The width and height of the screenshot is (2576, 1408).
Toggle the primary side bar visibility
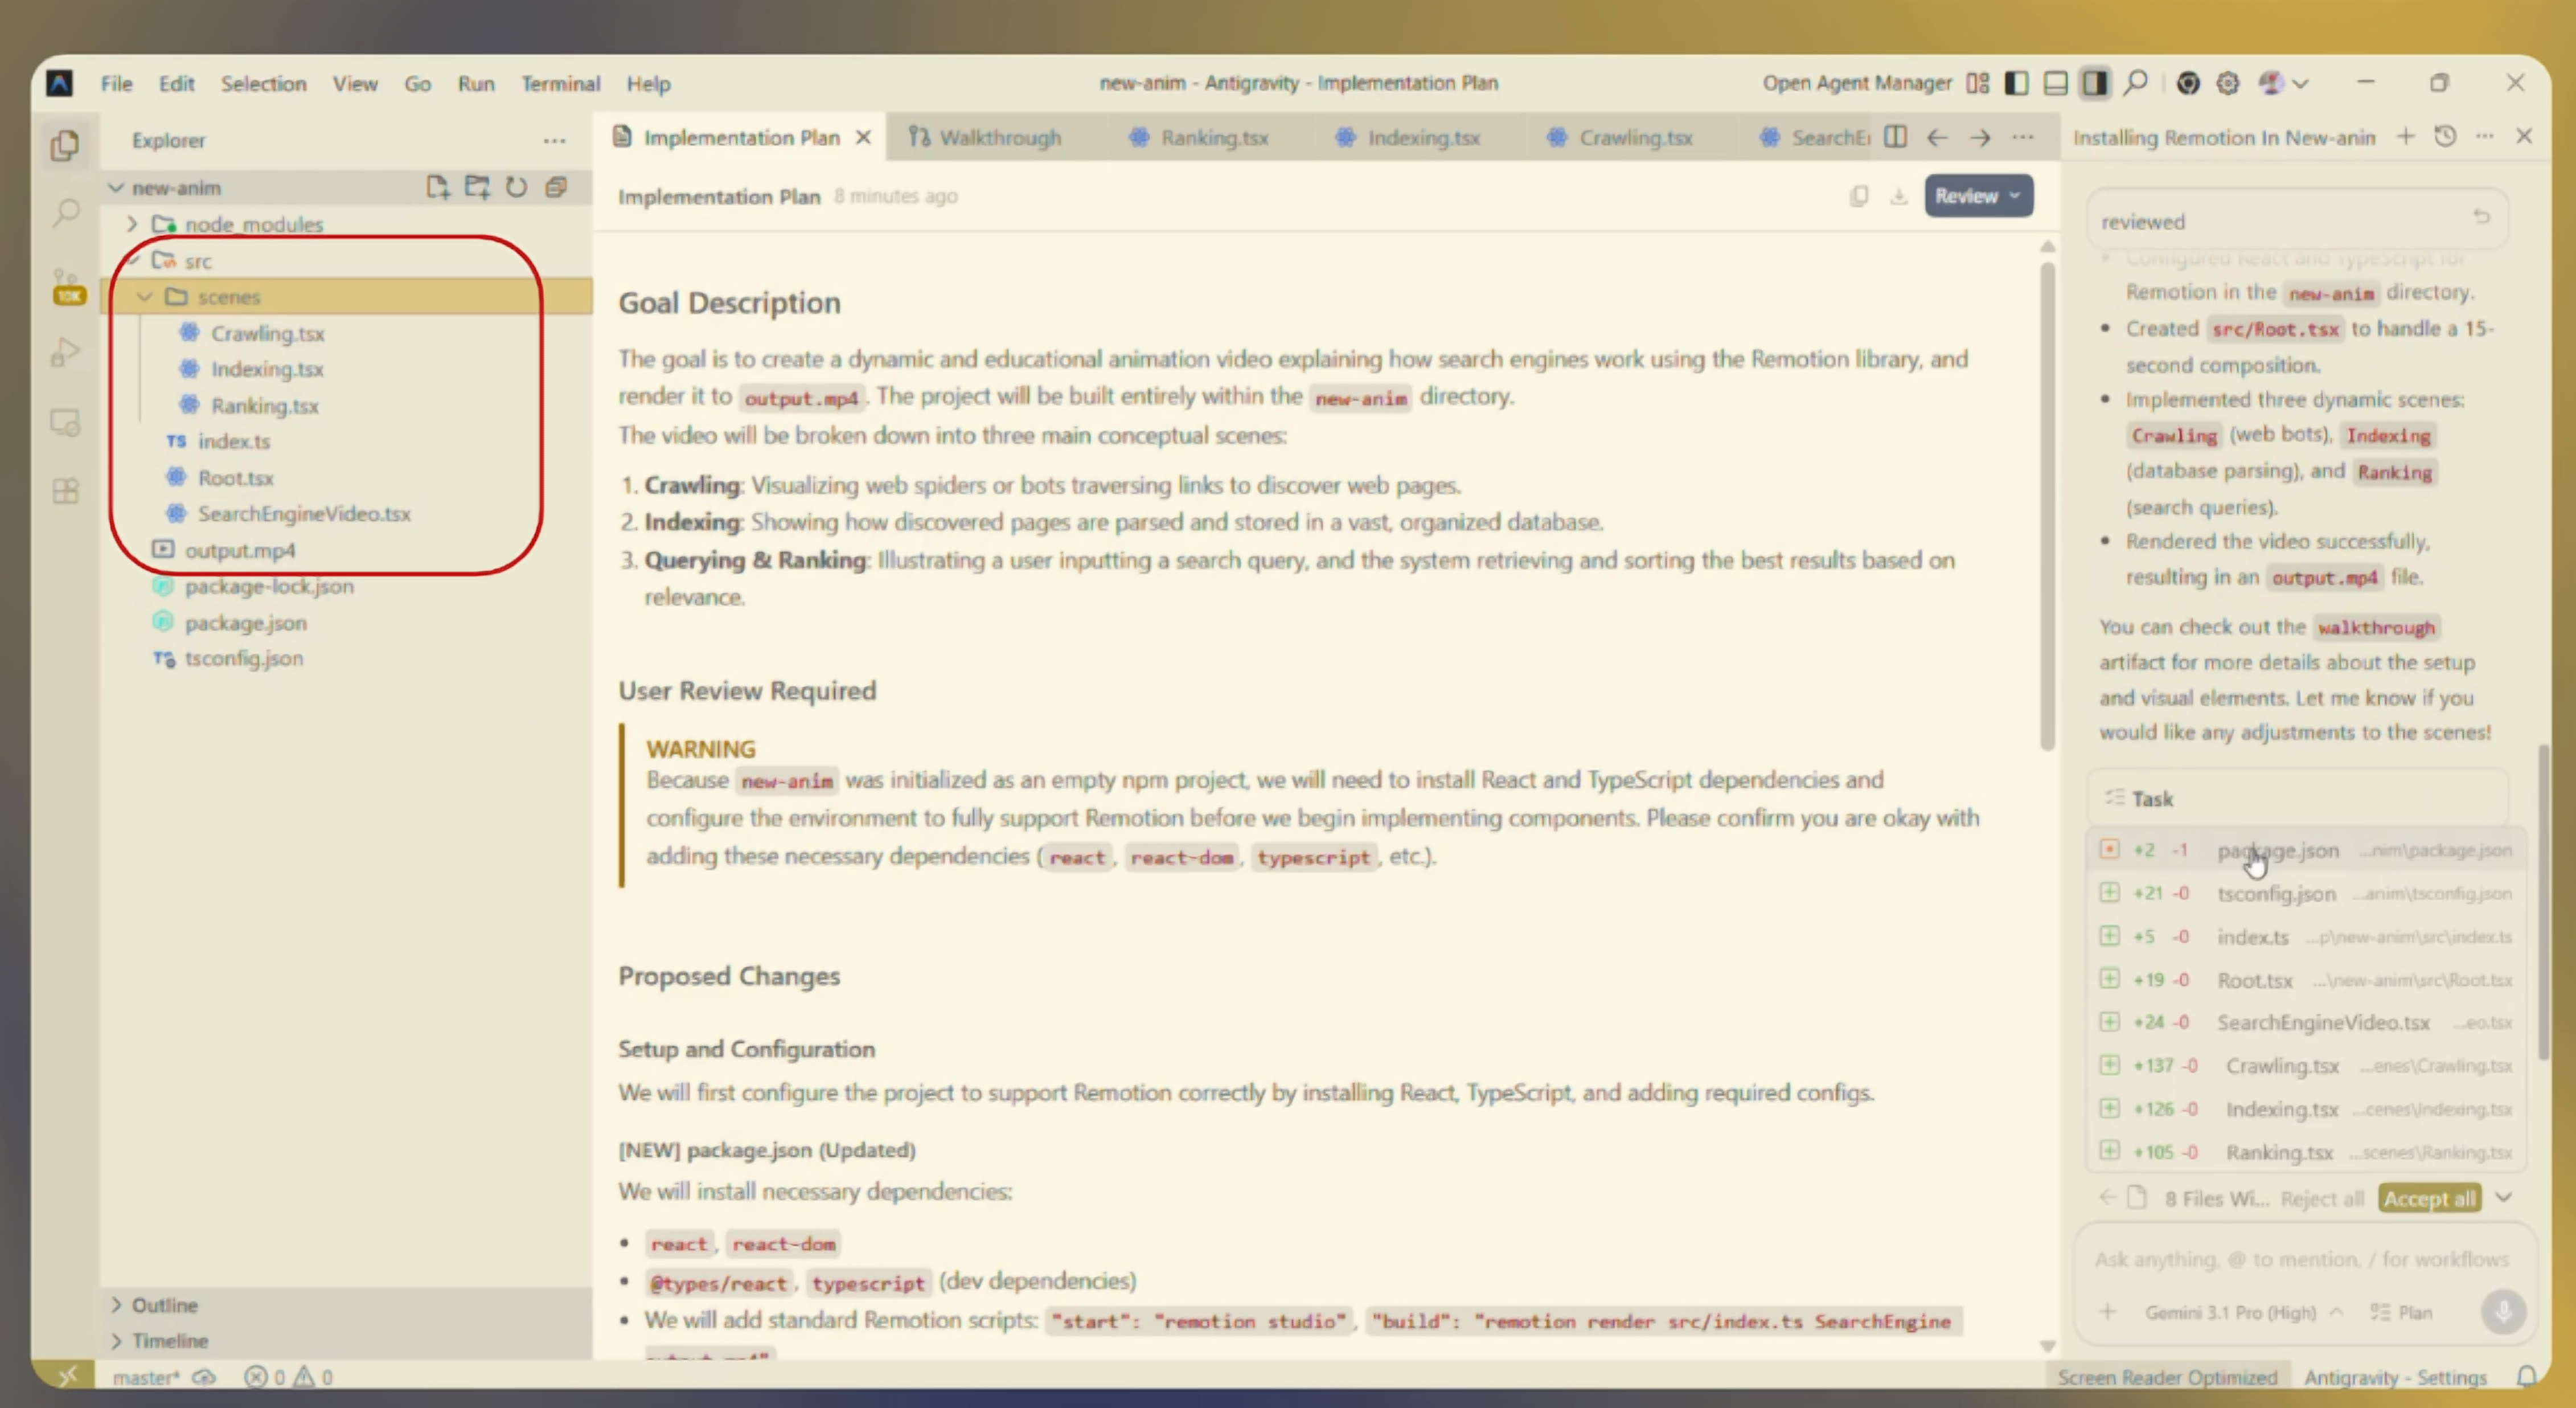pyautogui.click(x=2016, y=83)
